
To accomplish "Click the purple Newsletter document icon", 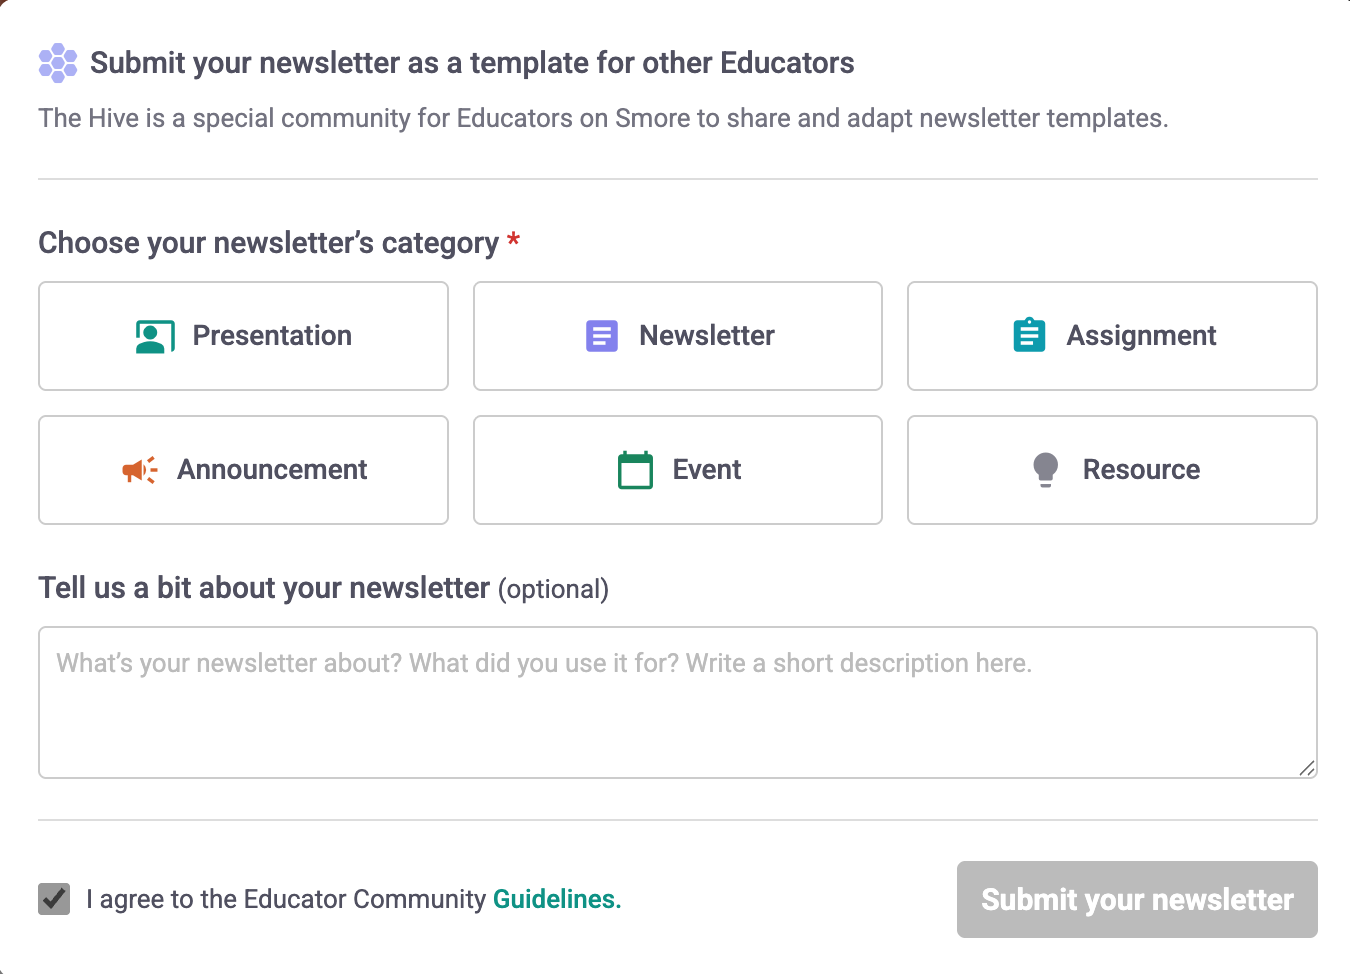I will (601, 336).
